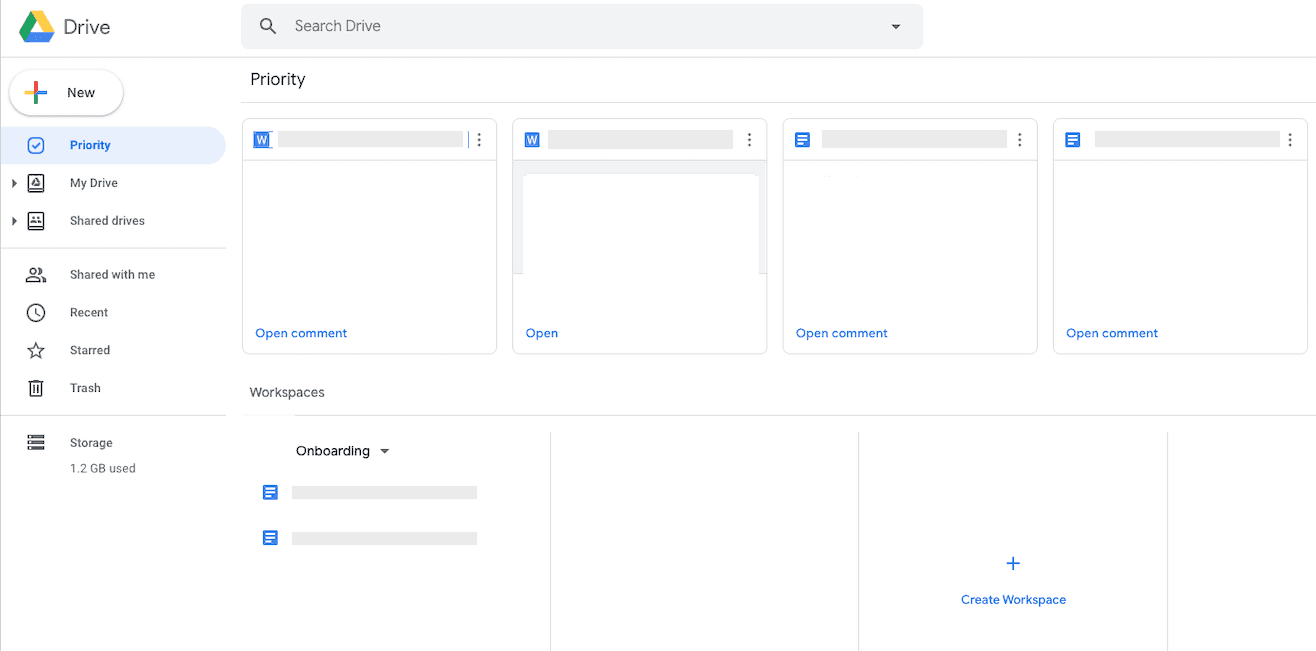
Task: Click Open comment on first card
Action: 301,333
